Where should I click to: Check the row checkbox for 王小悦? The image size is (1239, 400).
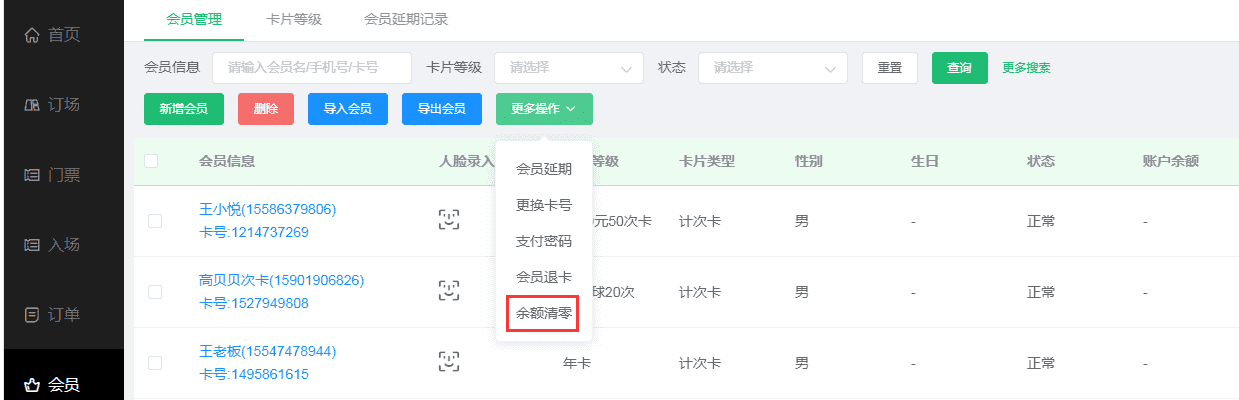coord(155,221)
